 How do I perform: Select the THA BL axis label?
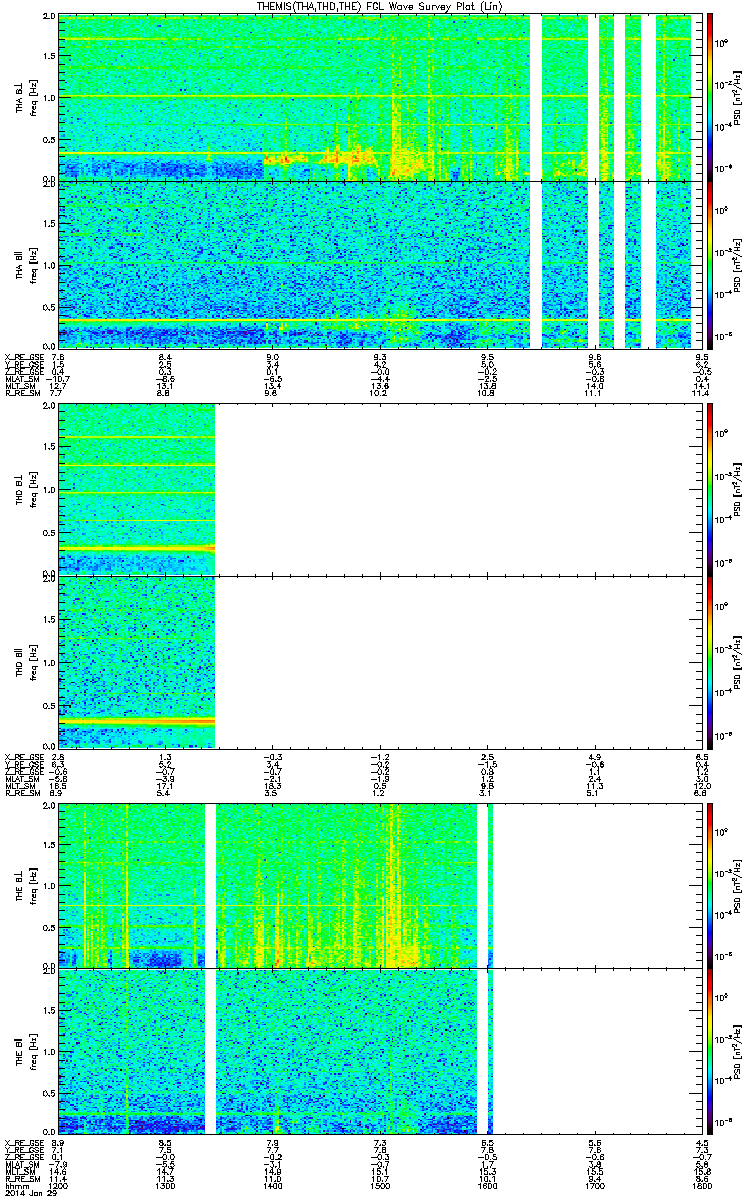point(19,98)
